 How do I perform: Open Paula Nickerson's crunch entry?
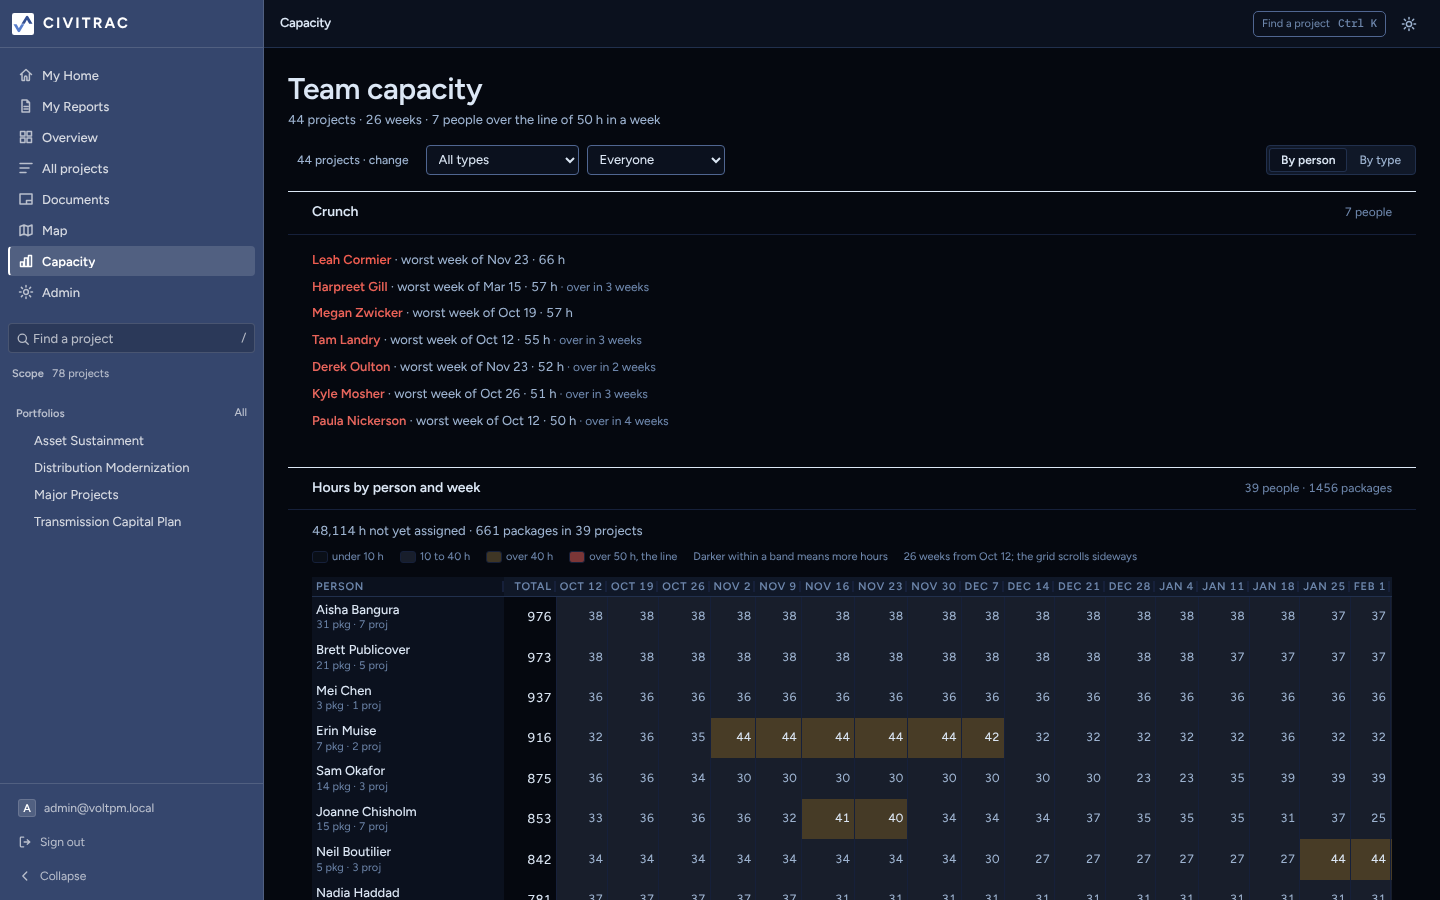coord(359,421)
